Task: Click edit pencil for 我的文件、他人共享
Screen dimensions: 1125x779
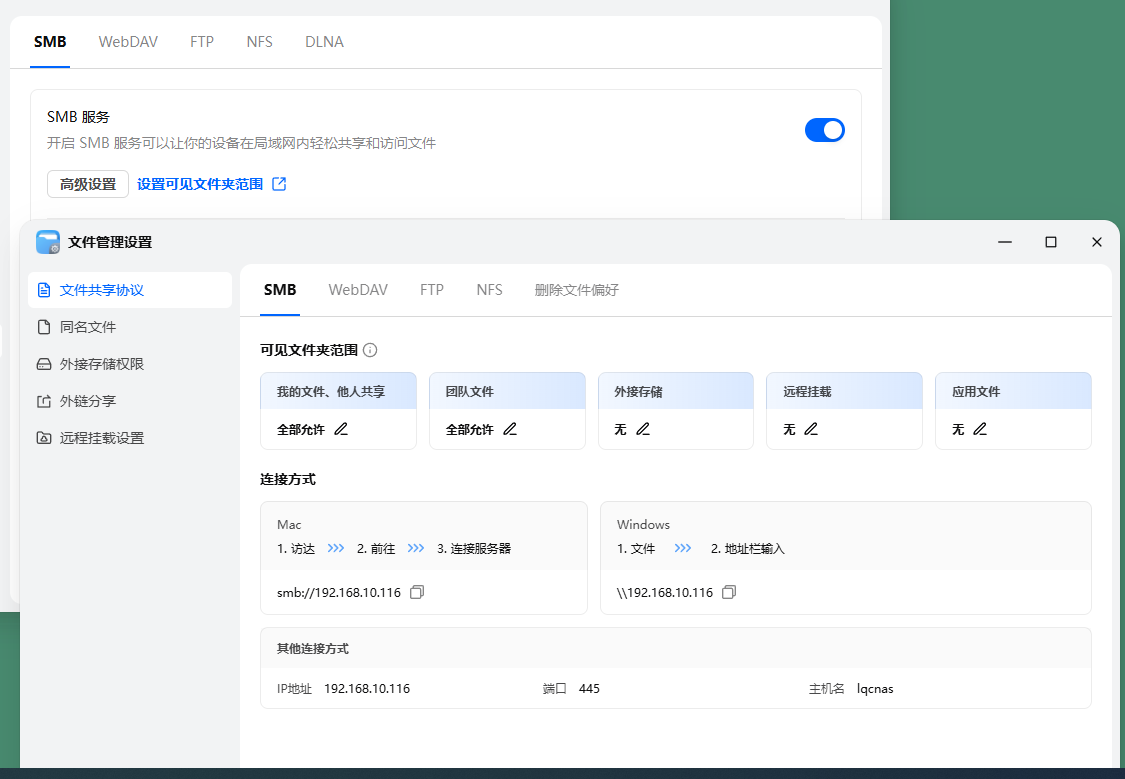Action: 341,429
